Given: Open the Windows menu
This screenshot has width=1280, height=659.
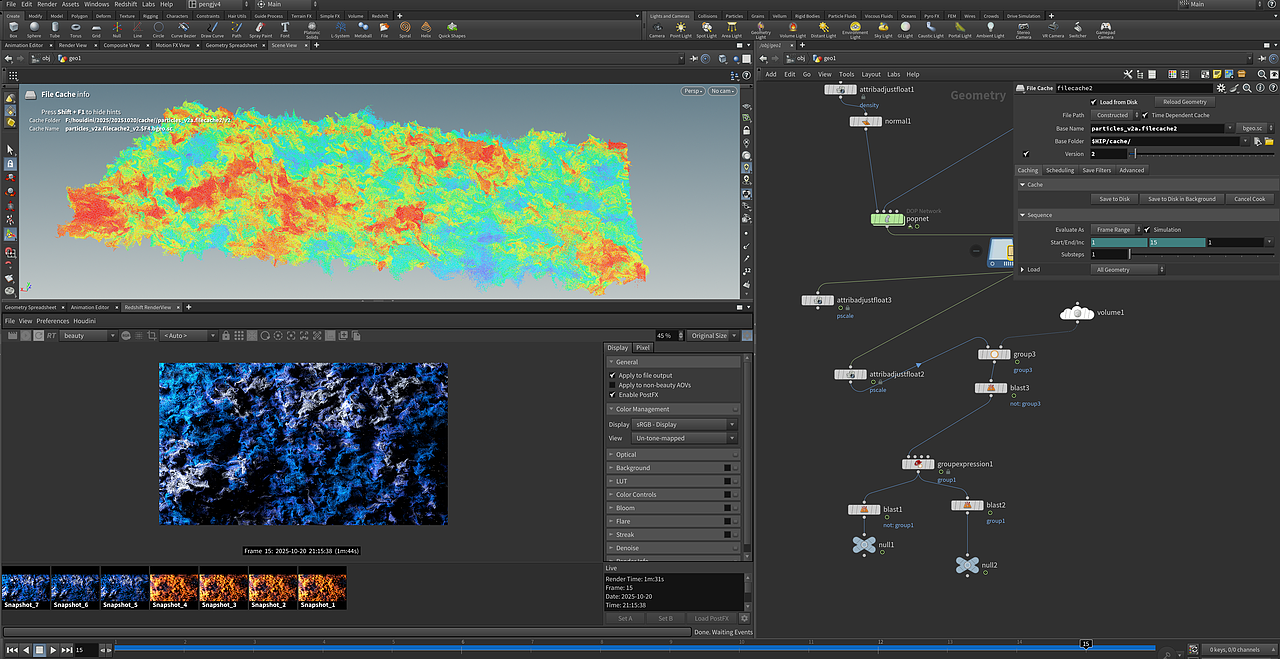Looking at the screenshot, I should [x=97, y=4].
